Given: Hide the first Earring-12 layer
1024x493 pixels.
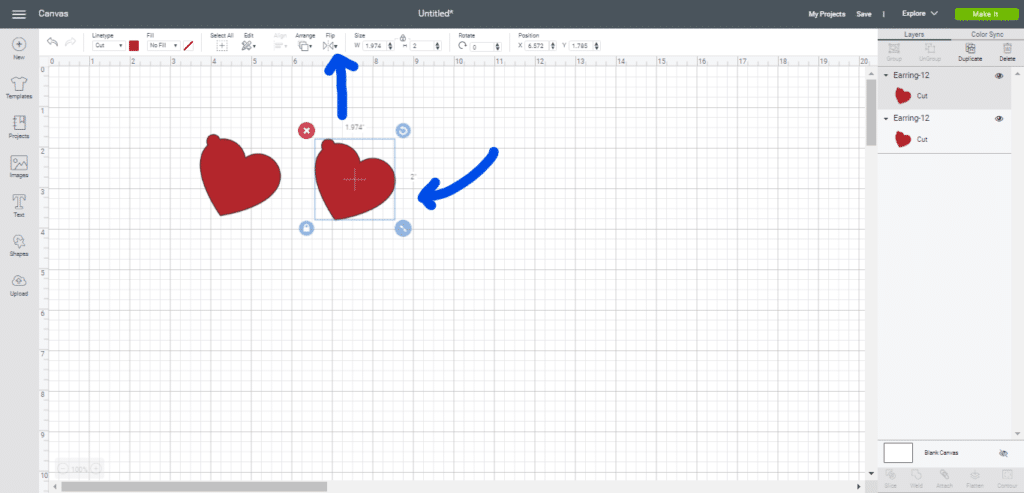Looking at the screenshot, I should click(x=998, y=76).
